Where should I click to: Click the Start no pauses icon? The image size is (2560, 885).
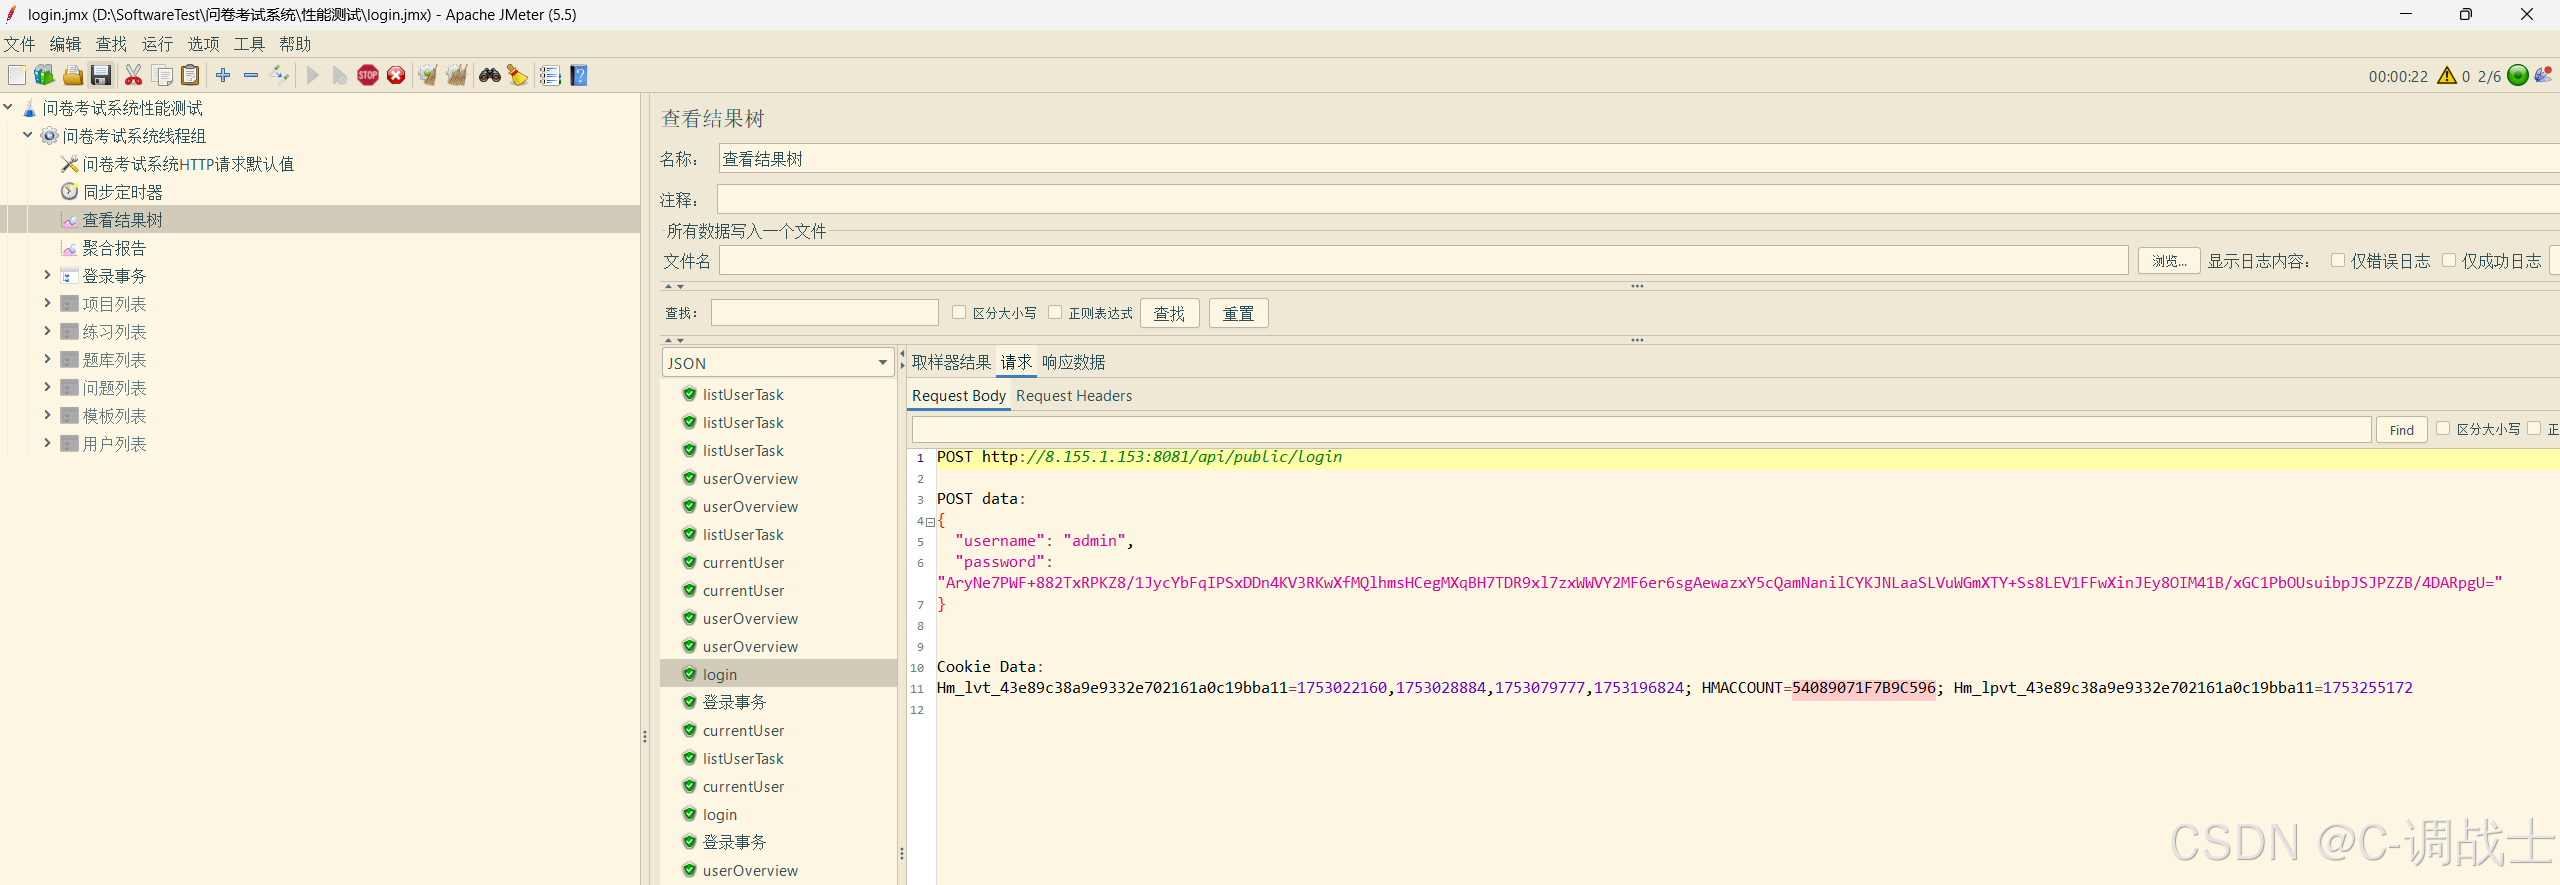(340, 76)
